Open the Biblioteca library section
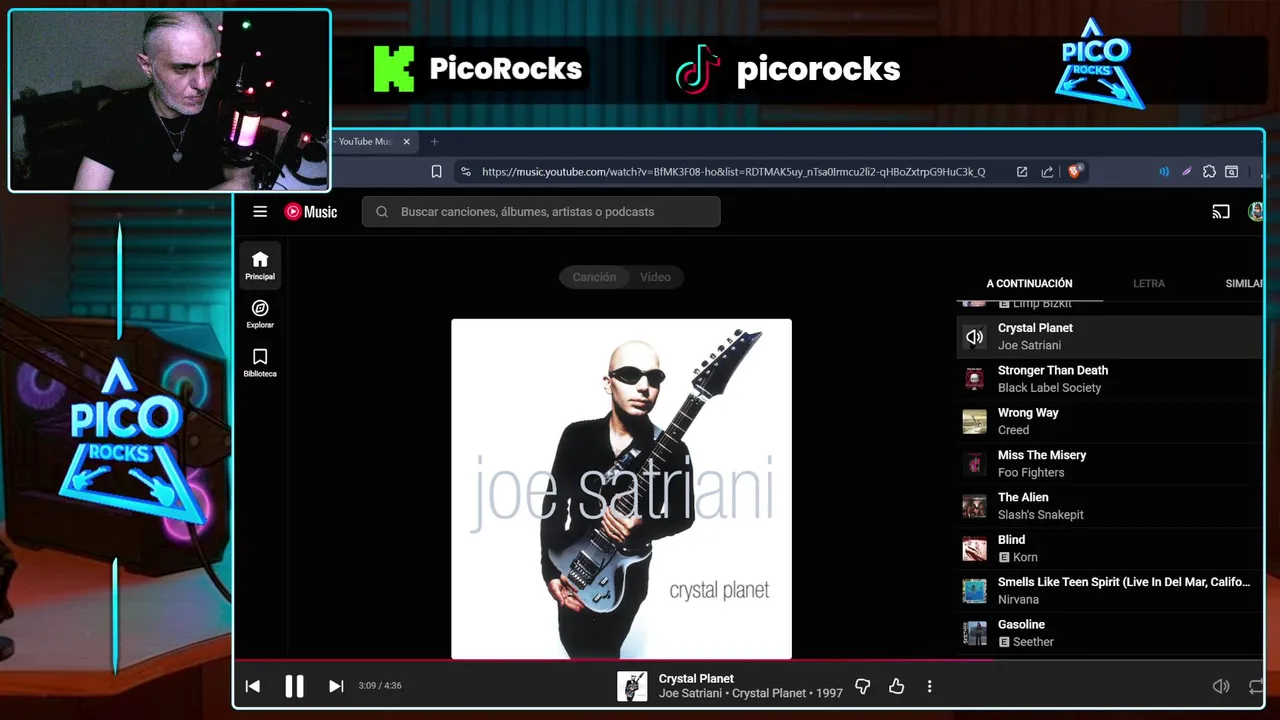The width and height of the screenshot is (1280, 720). click(x=260, y=362)
